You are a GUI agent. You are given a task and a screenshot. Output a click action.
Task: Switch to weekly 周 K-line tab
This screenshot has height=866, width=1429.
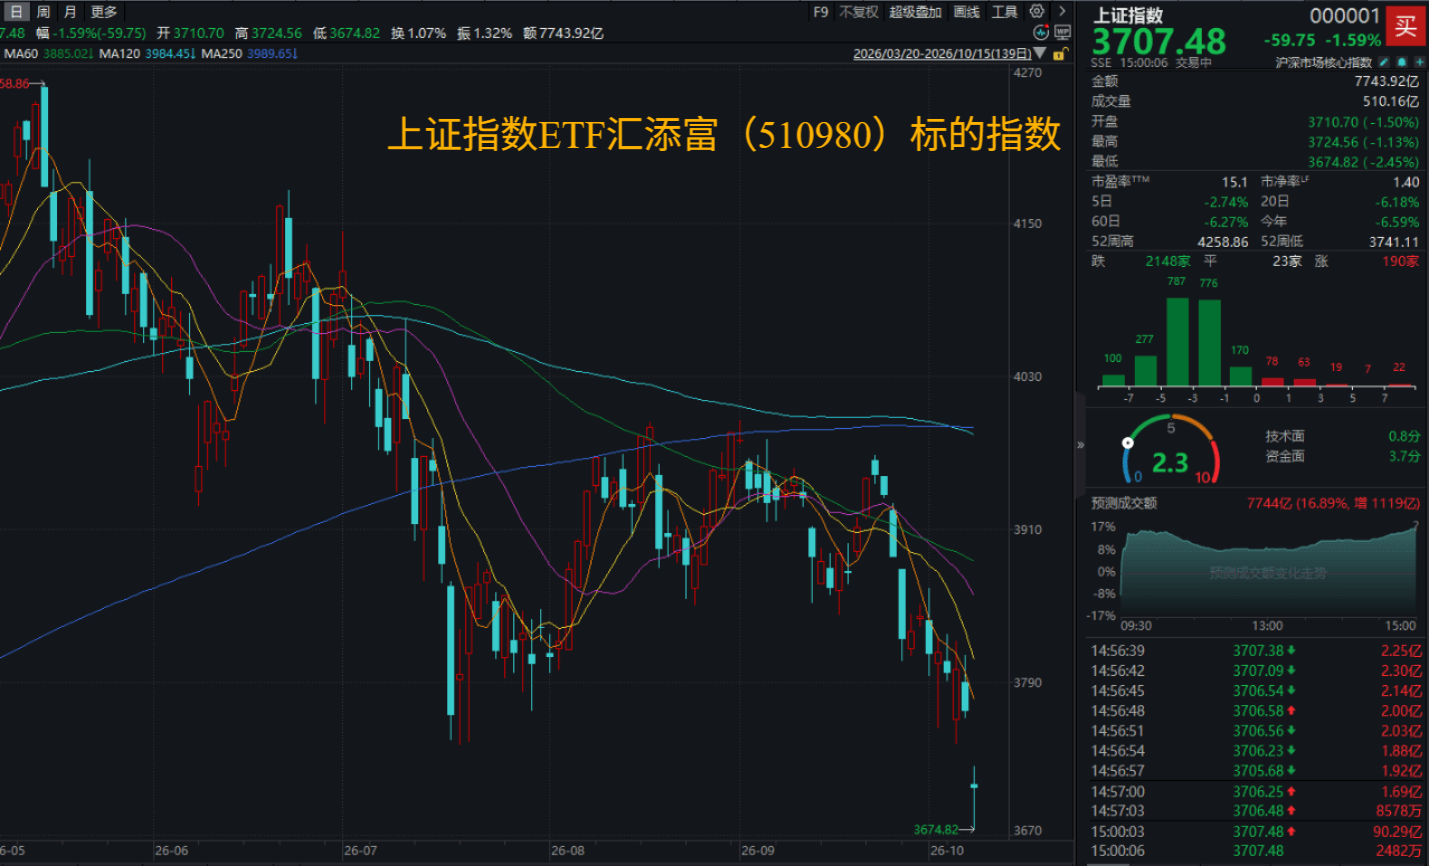point(43,12)
